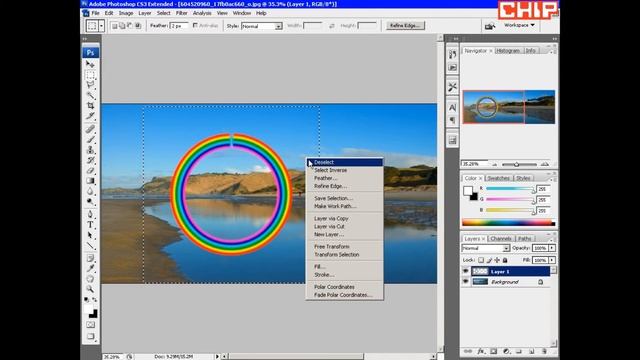The height and width of the screenshot is (360, 640).
Task: Enable Lock image pixels
Action: click(489, 260)
